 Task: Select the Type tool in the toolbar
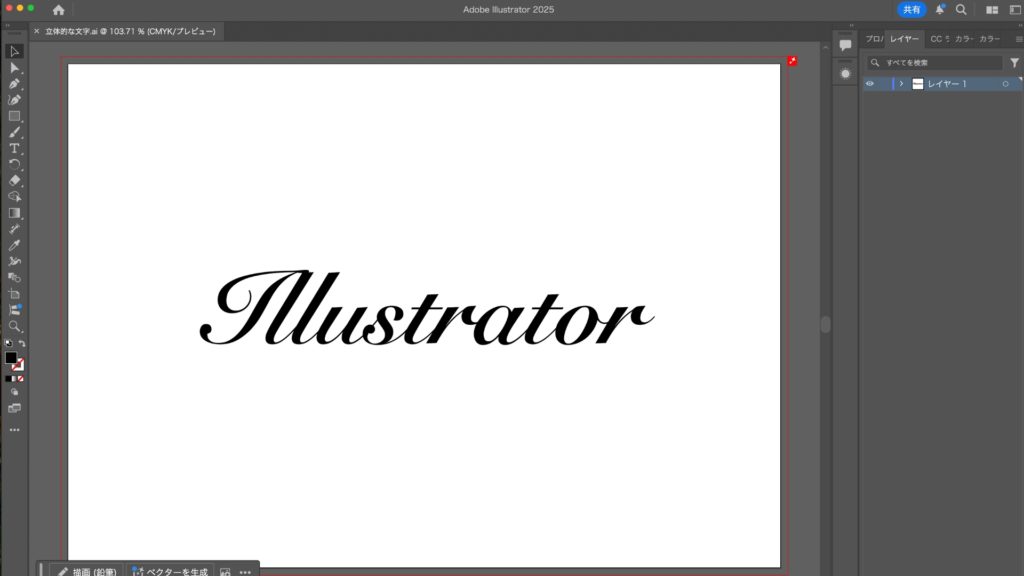14,148
